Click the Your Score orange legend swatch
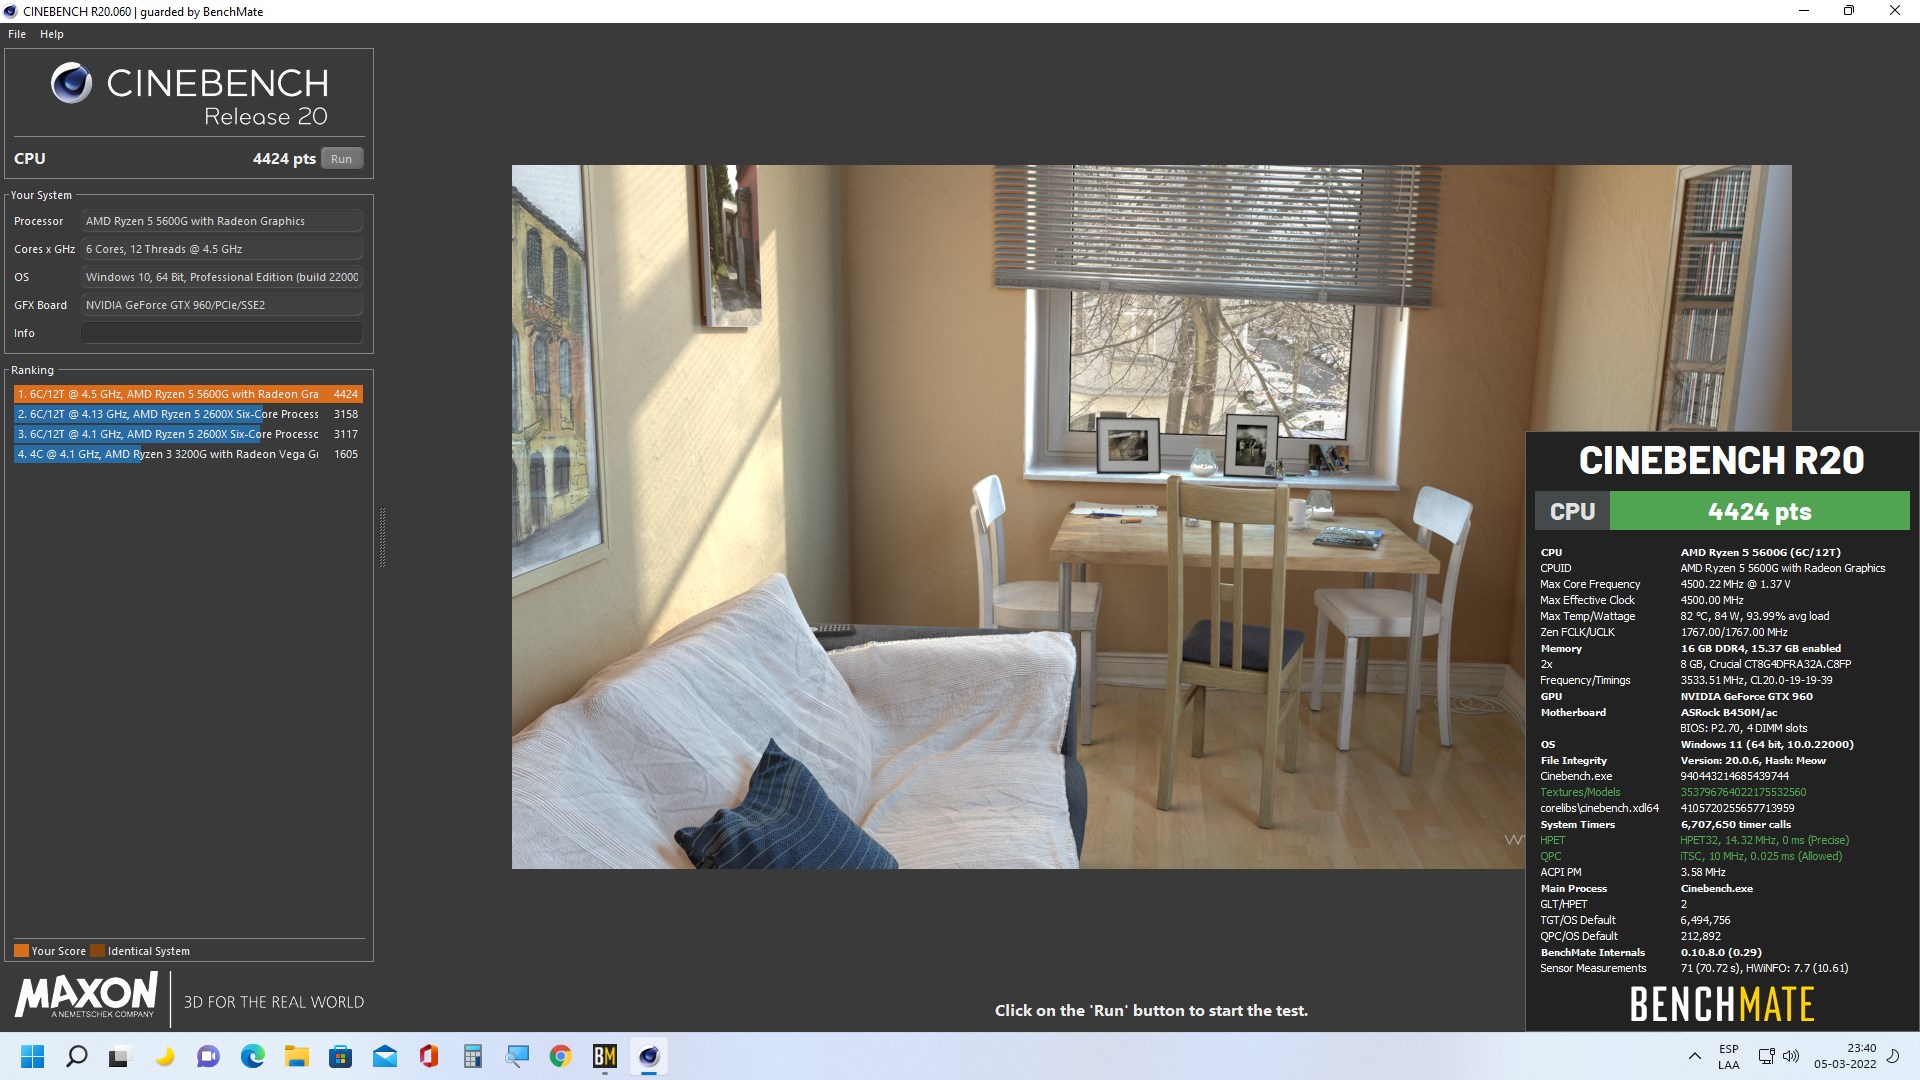The height and width of the screenshot is (1080, 1920). tap(21, 951)
